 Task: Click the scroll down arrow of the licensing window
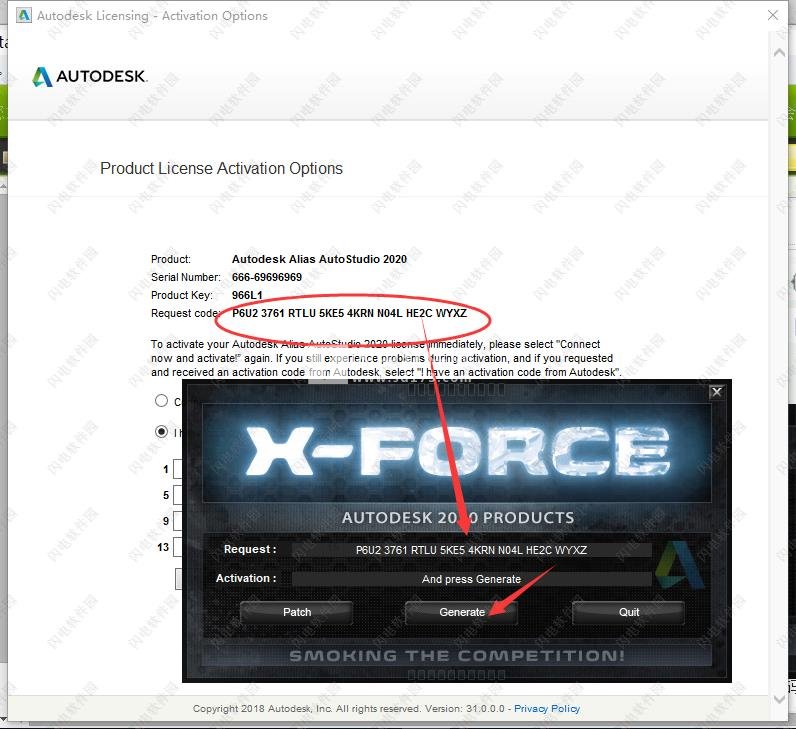[779, 699]
